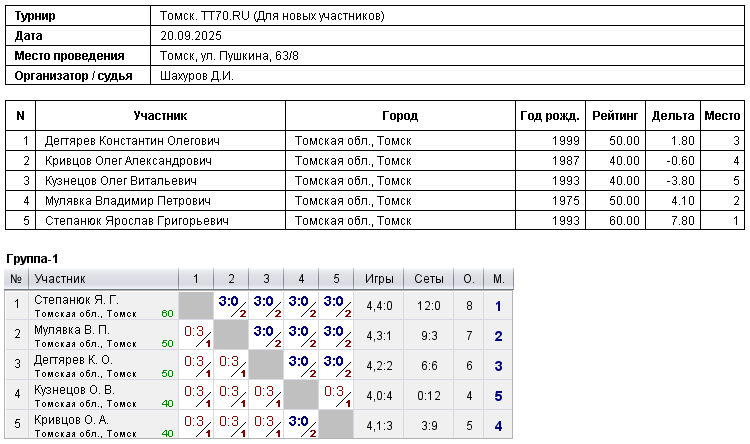Click organizer name Шахуров Д.И.
Image resolution: width=750 pixels, height=444 pixels.
pos(197,75)
